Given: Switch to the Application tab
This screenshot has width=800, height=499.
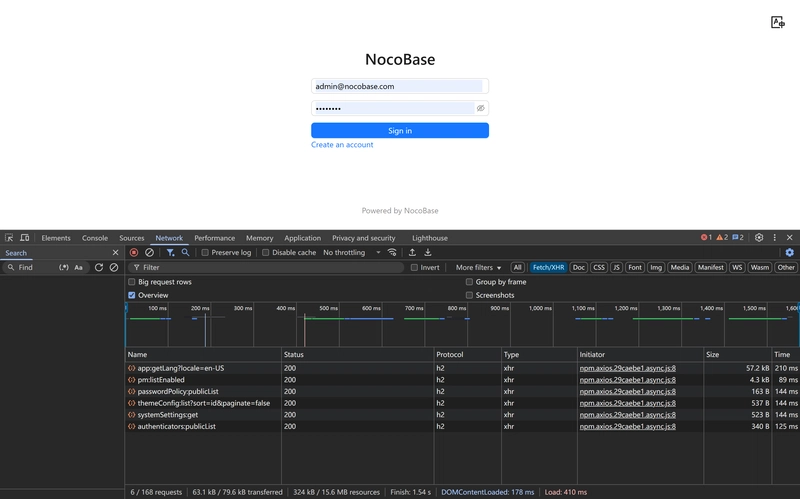Looking at the screenshot, I should 303,238.
